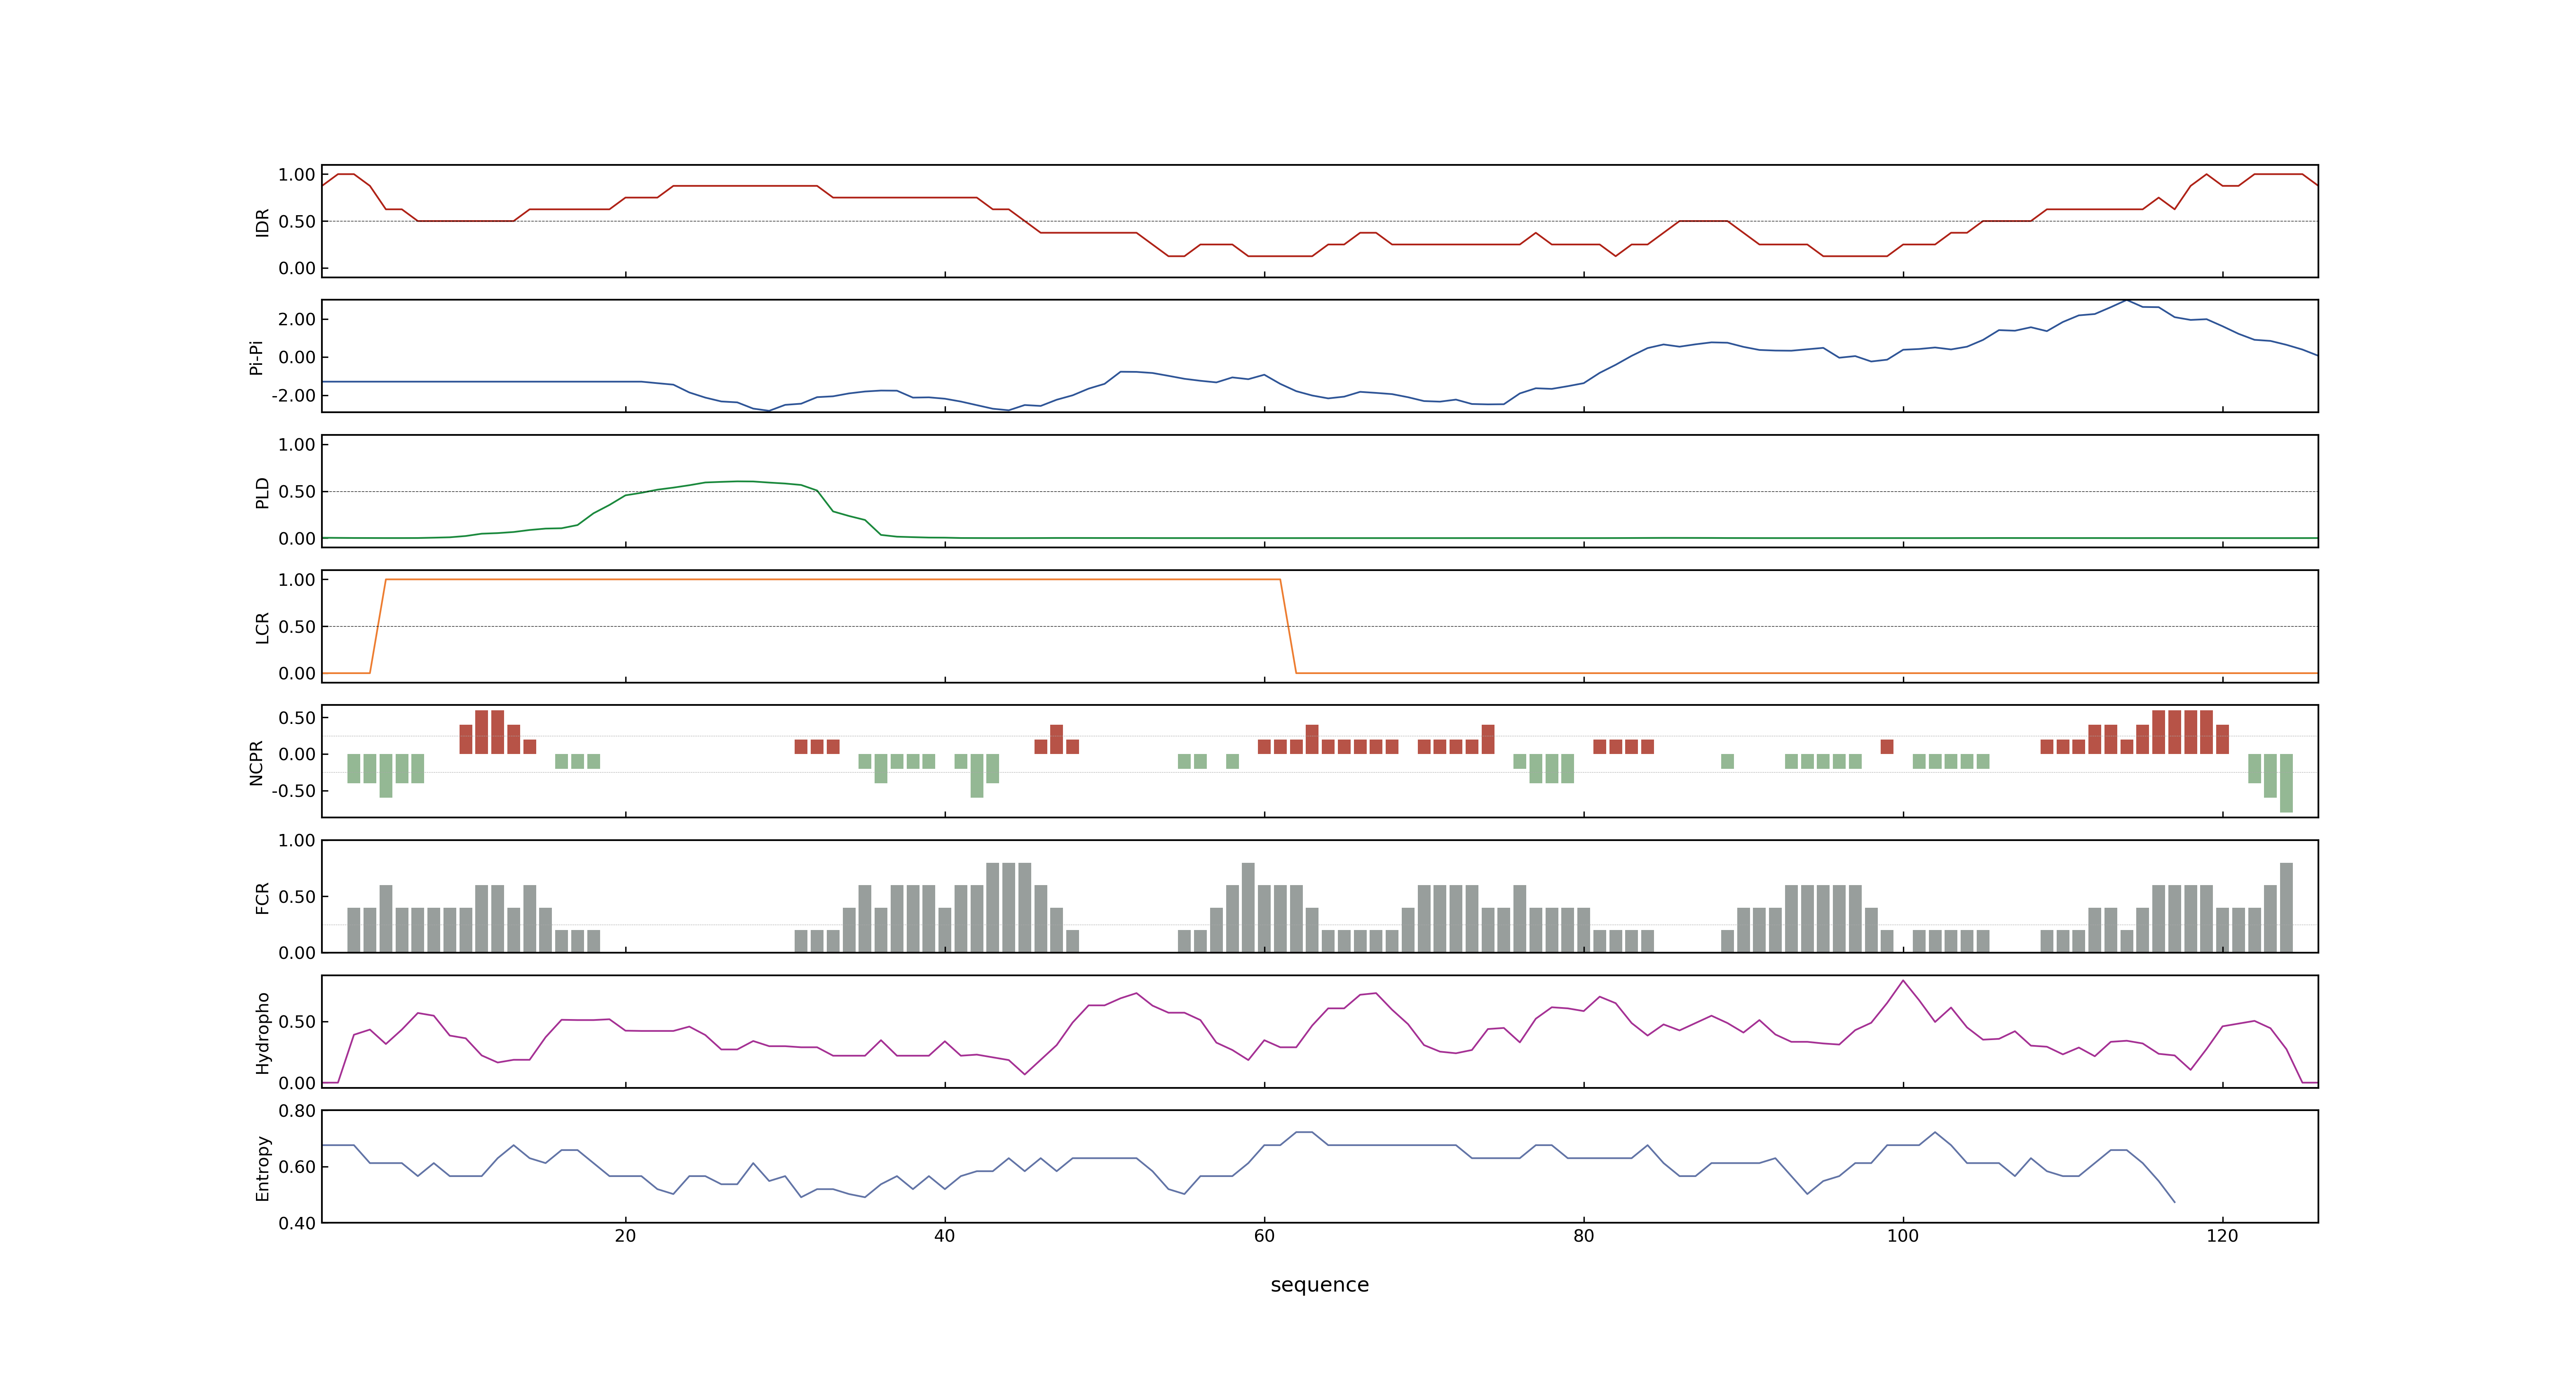Click x-axis tick label 100
The height and width of the screenshot is (1374, 2576).
click(1902, 1235)
